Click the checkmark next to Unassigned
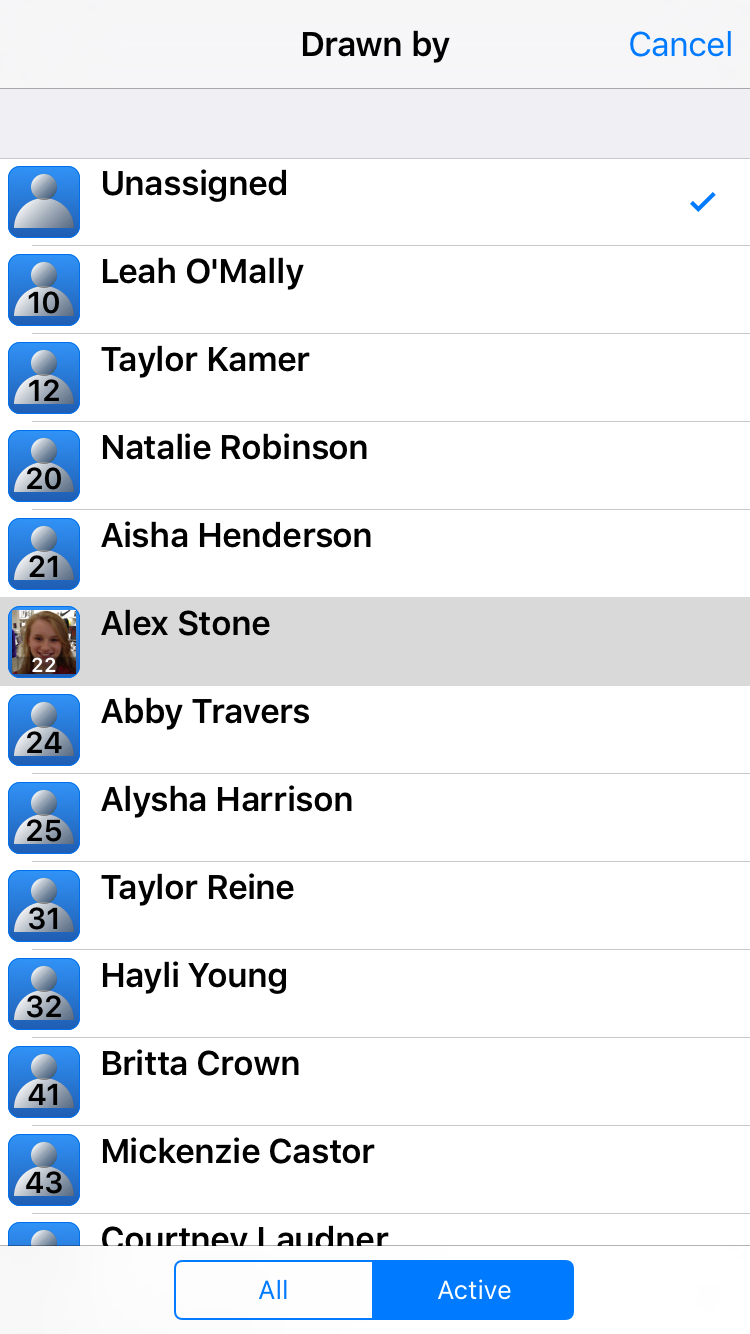 coord(703,202)
